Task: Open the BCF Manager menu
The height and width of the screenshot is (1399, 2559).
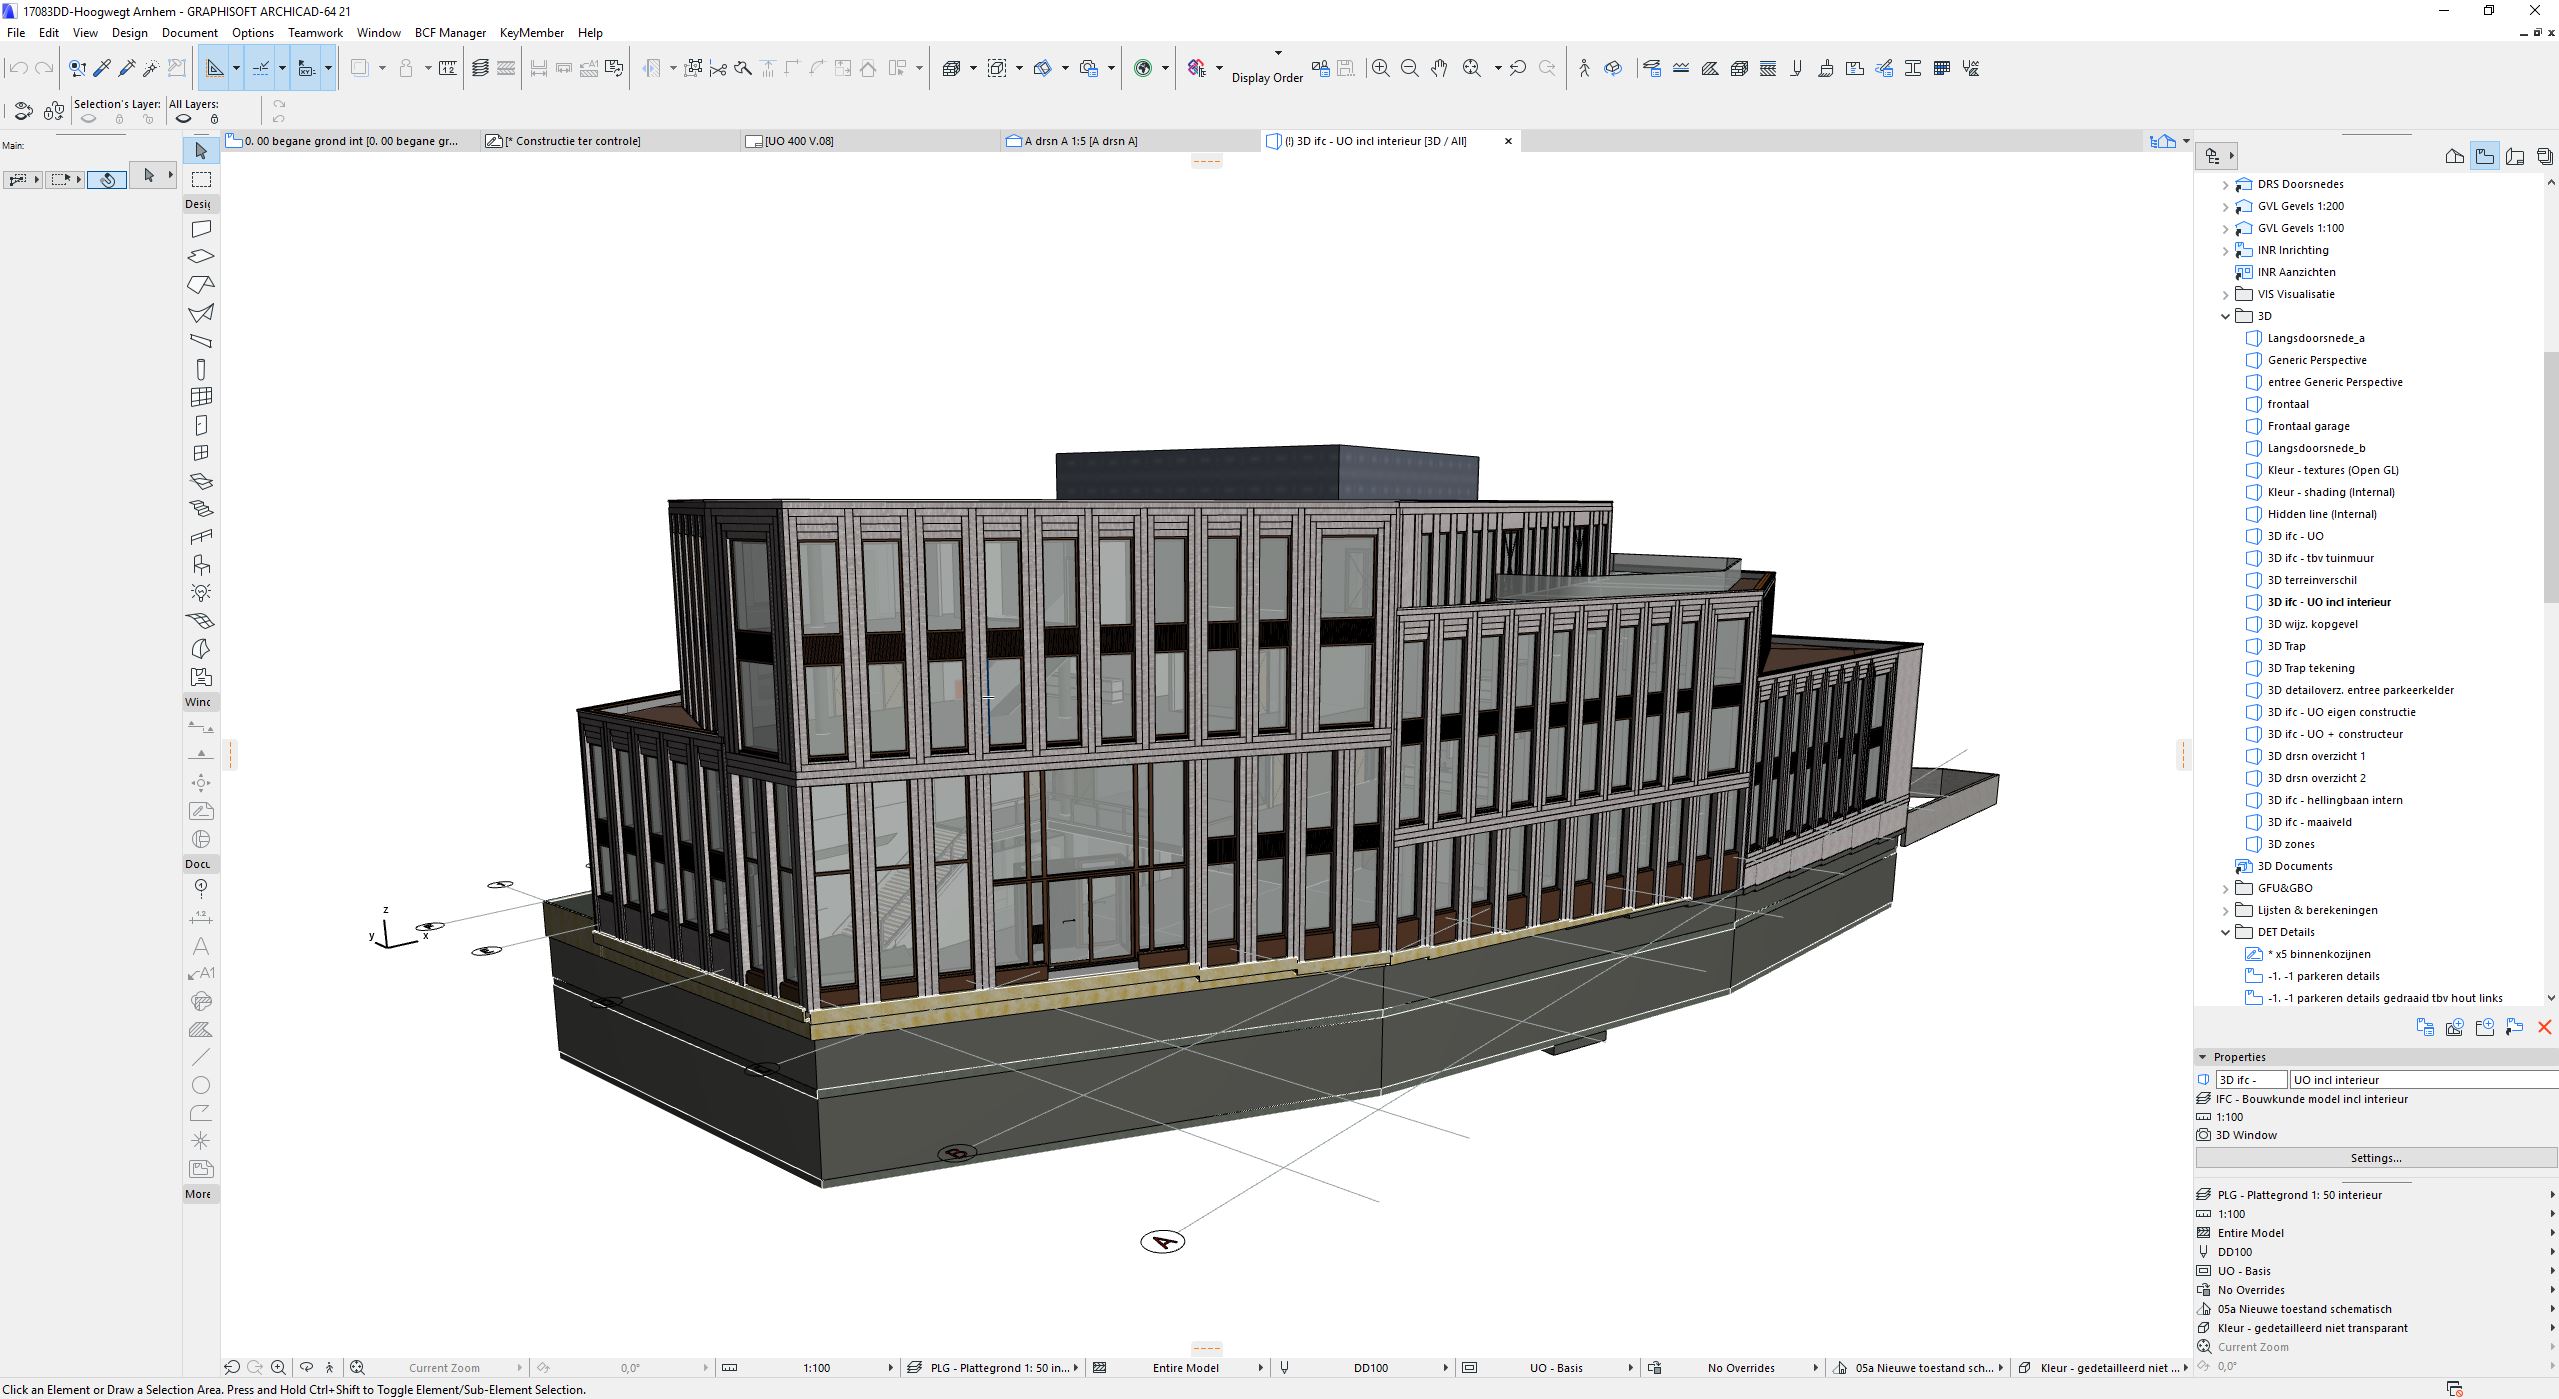Action: (450, 33)
